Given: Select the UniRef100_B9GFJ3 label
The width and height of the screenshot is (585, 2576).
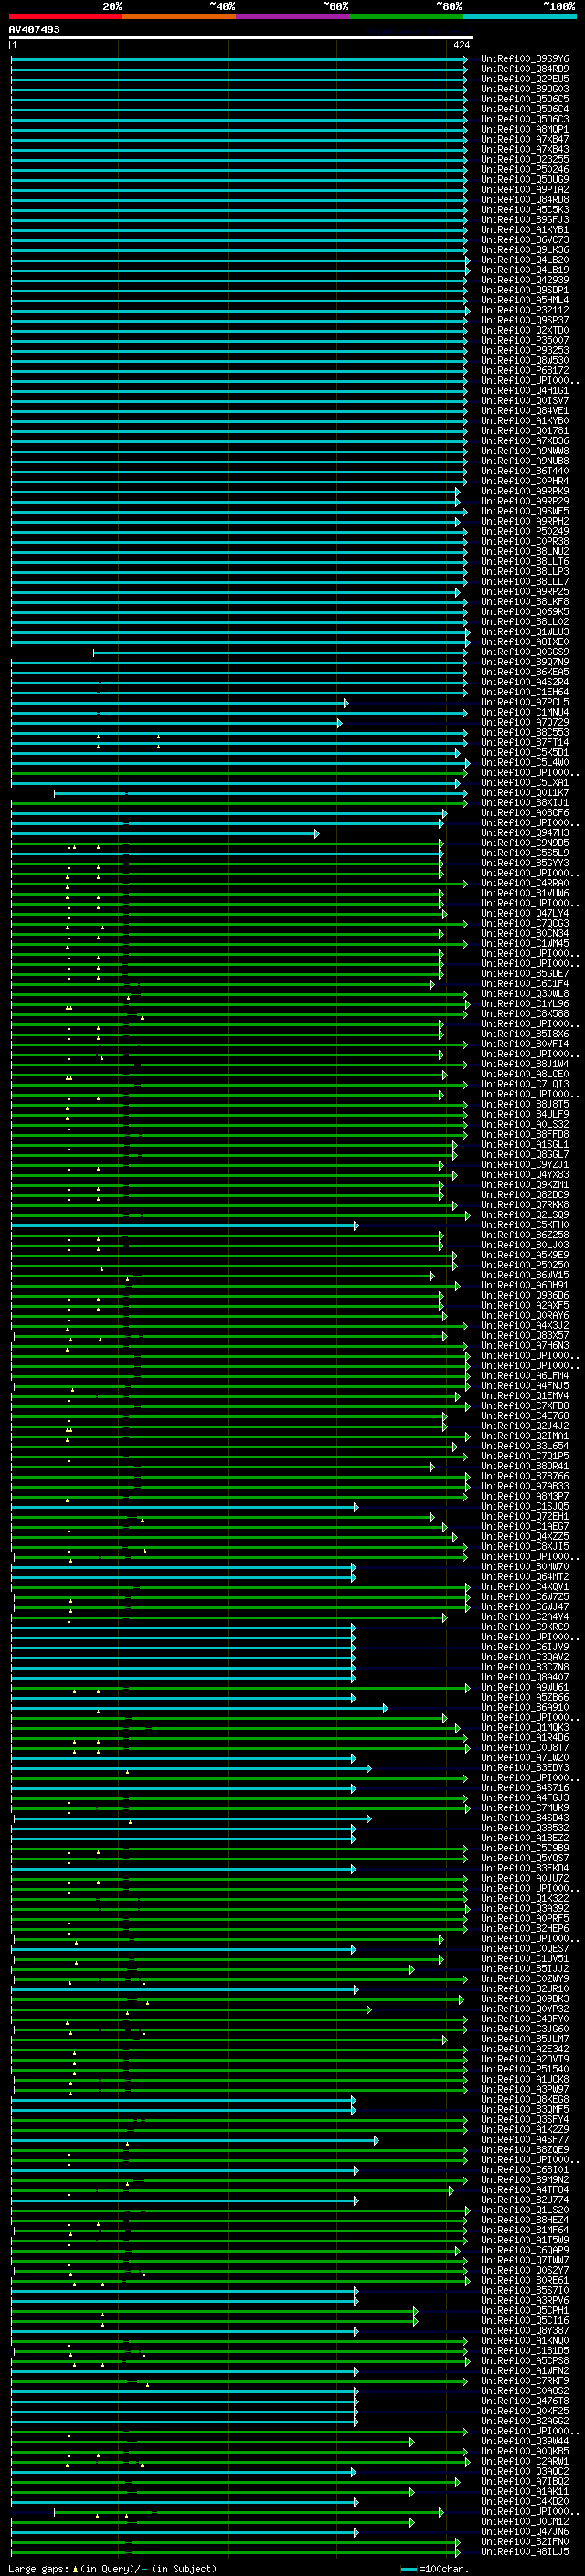Looking at the screenshot, I should click(524, 220).
